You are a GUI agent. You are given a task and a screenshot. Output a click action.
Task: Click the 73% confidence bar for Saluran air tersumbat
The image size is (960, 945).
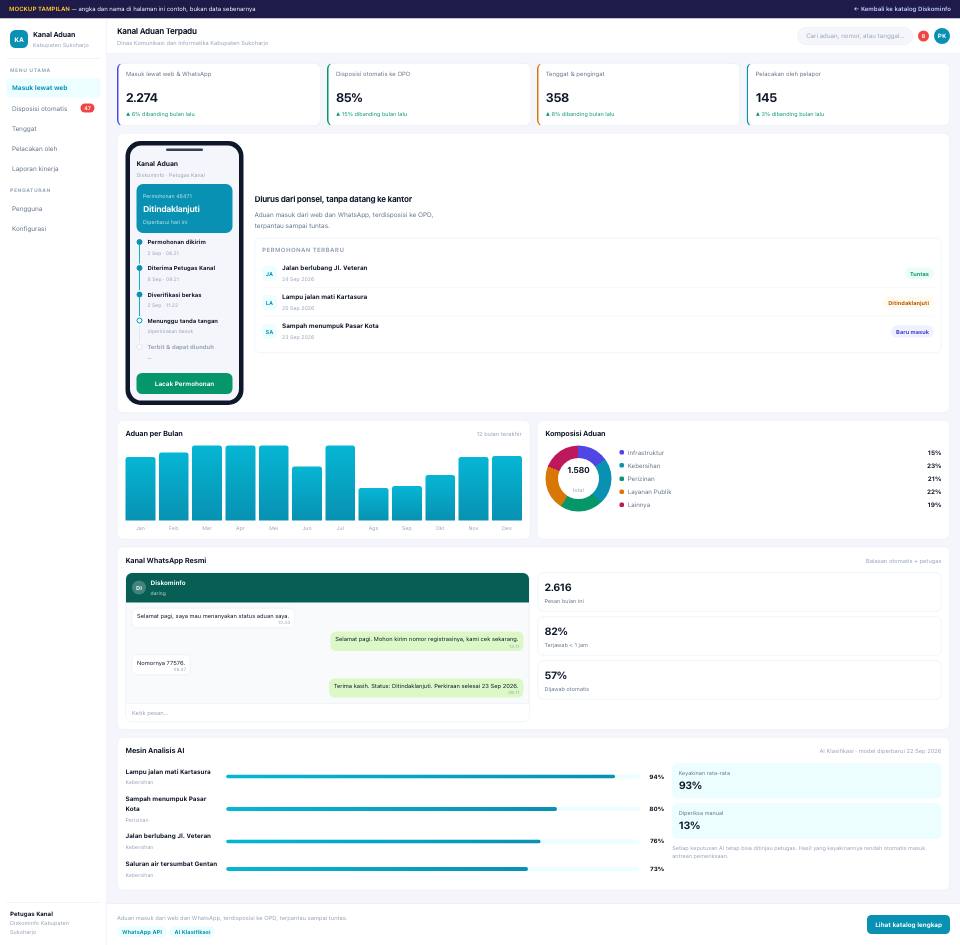433,869
